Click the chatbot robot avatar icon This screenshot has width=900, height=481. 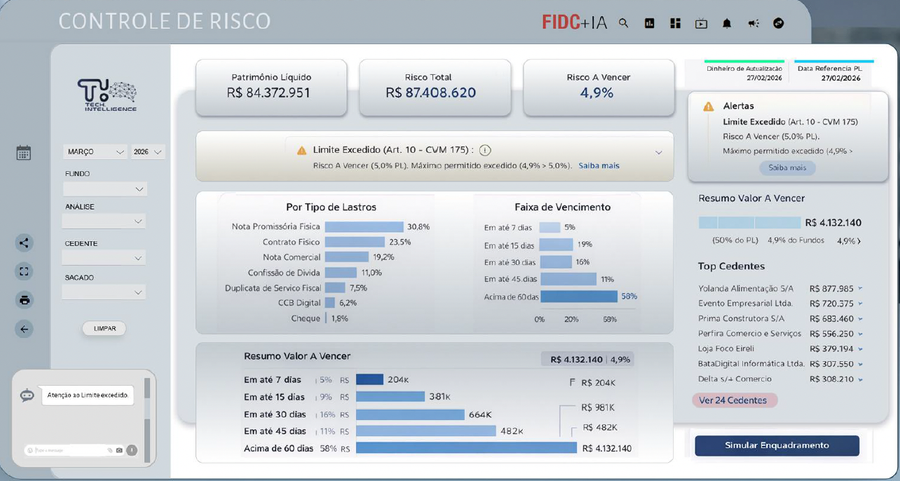click(x=27, y=395)
